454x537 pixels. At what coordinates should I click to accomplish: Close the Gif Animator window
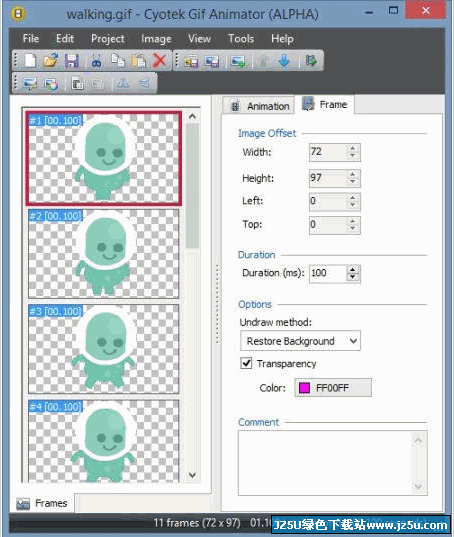click(x=426, y=10)
